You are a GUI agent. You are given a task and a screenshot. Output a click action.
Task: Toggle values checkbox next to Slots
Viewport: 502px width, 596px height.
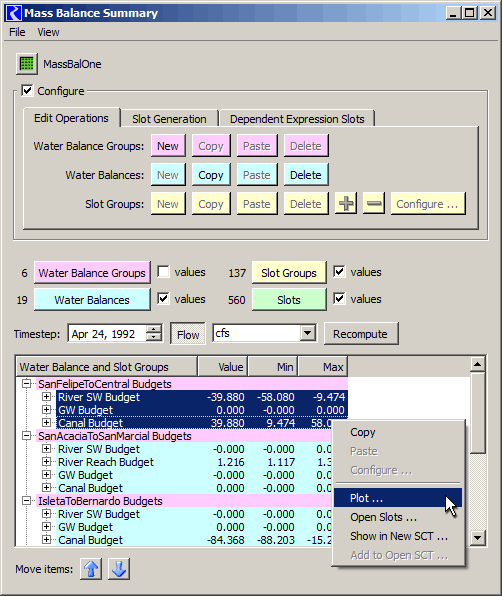tap(339, 299)
